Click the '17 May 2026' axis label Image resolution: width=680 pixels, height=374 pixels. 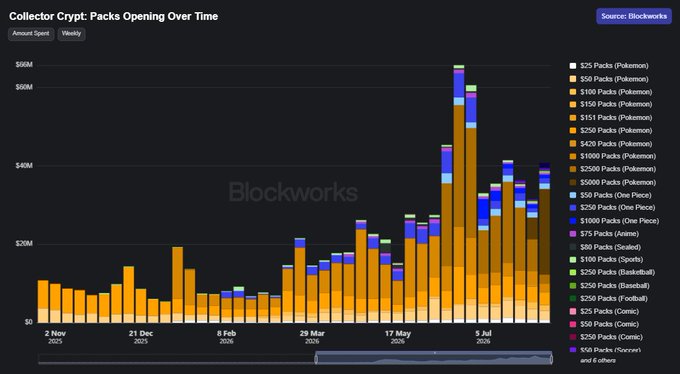click(398, 337)
